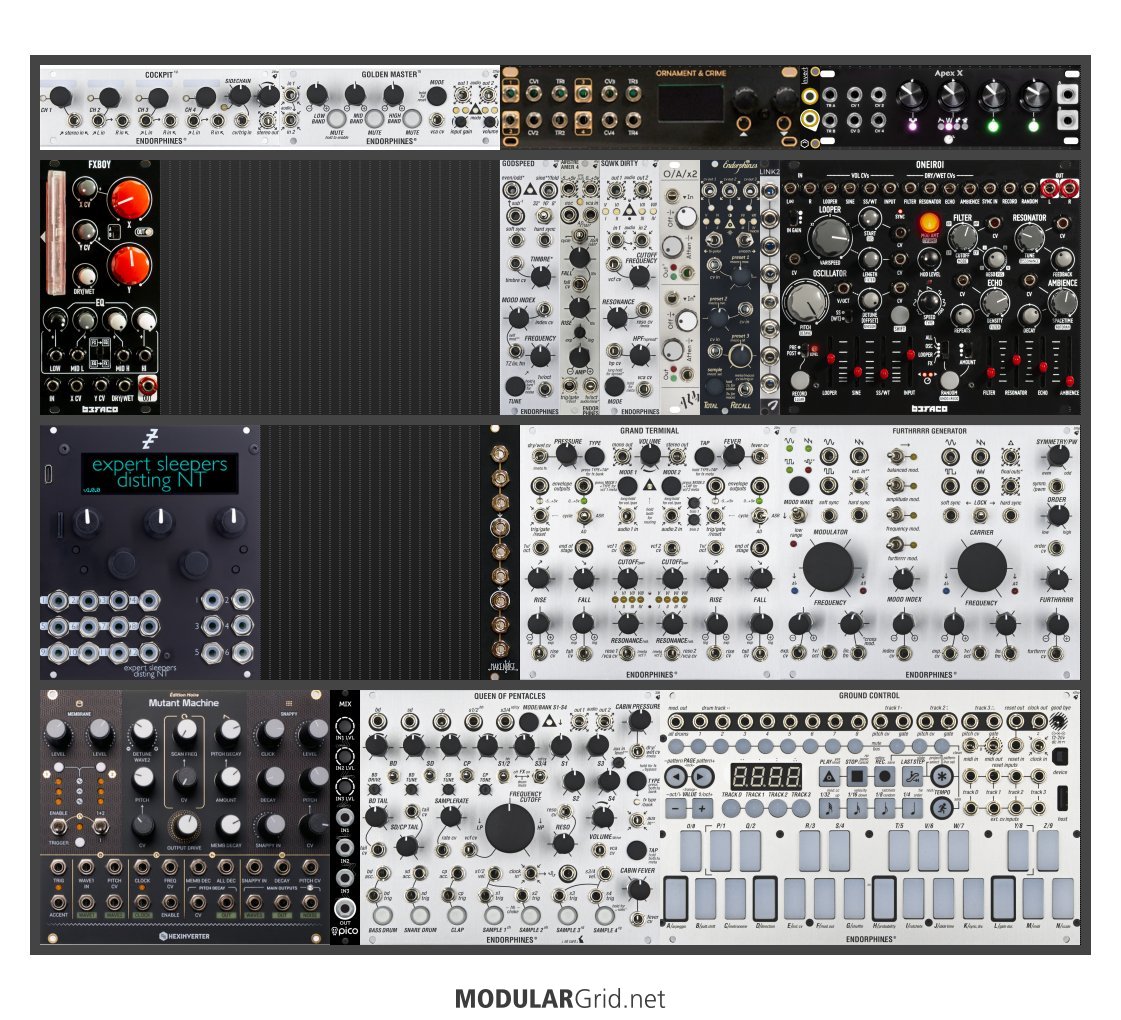This screenshot has height=1020, width=1121.
Task: Hit the STOP button on Ground Control
Action: tap(856, 776)
